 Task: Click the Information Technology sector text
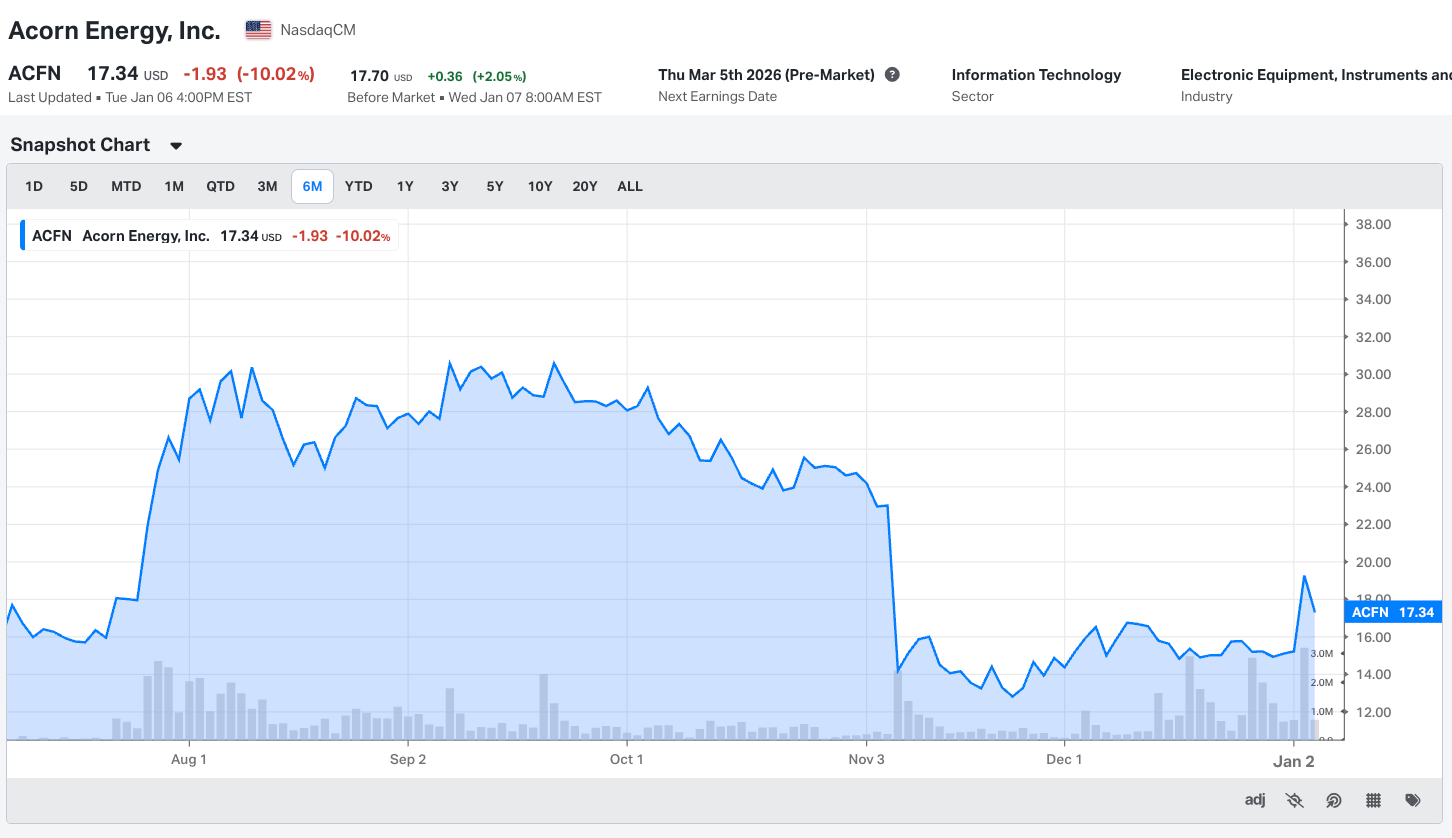click(x=1036, y=75)
